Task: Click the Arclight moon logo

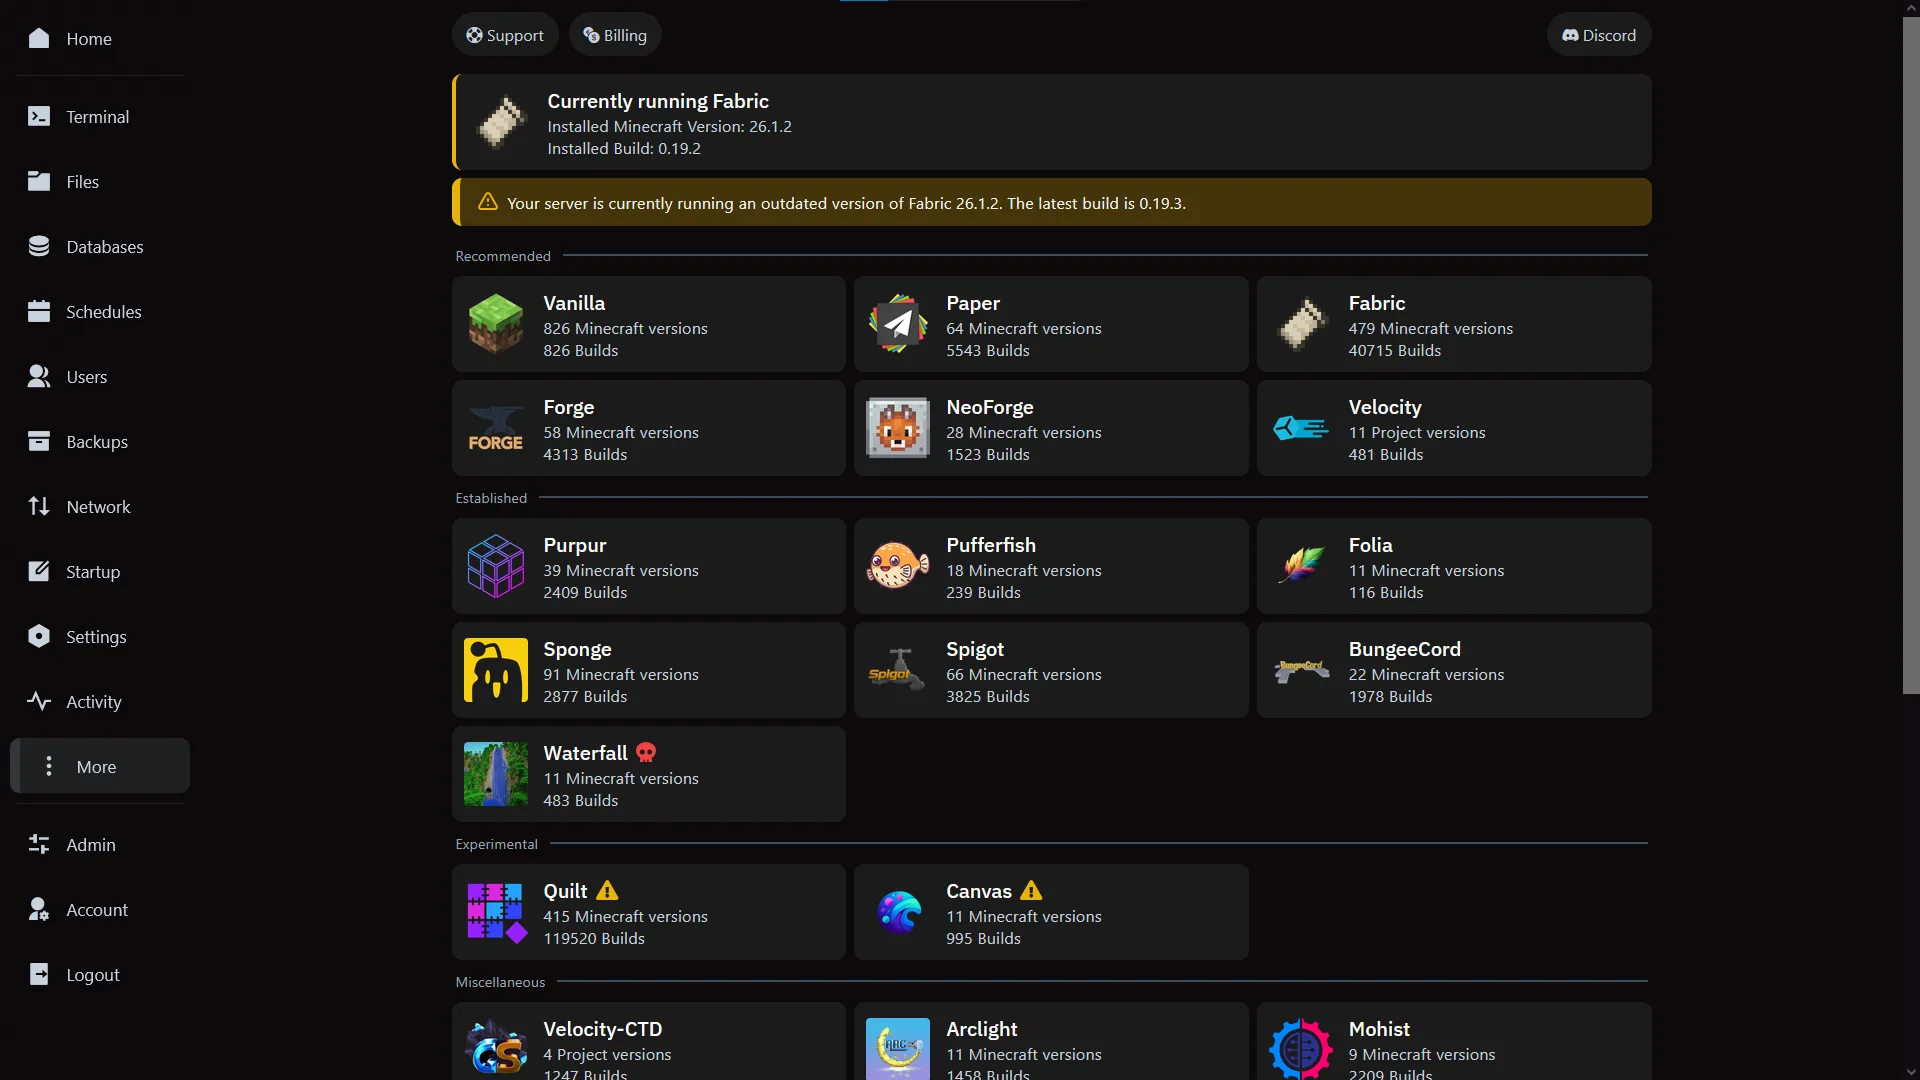Action: tap(898, 1049)
